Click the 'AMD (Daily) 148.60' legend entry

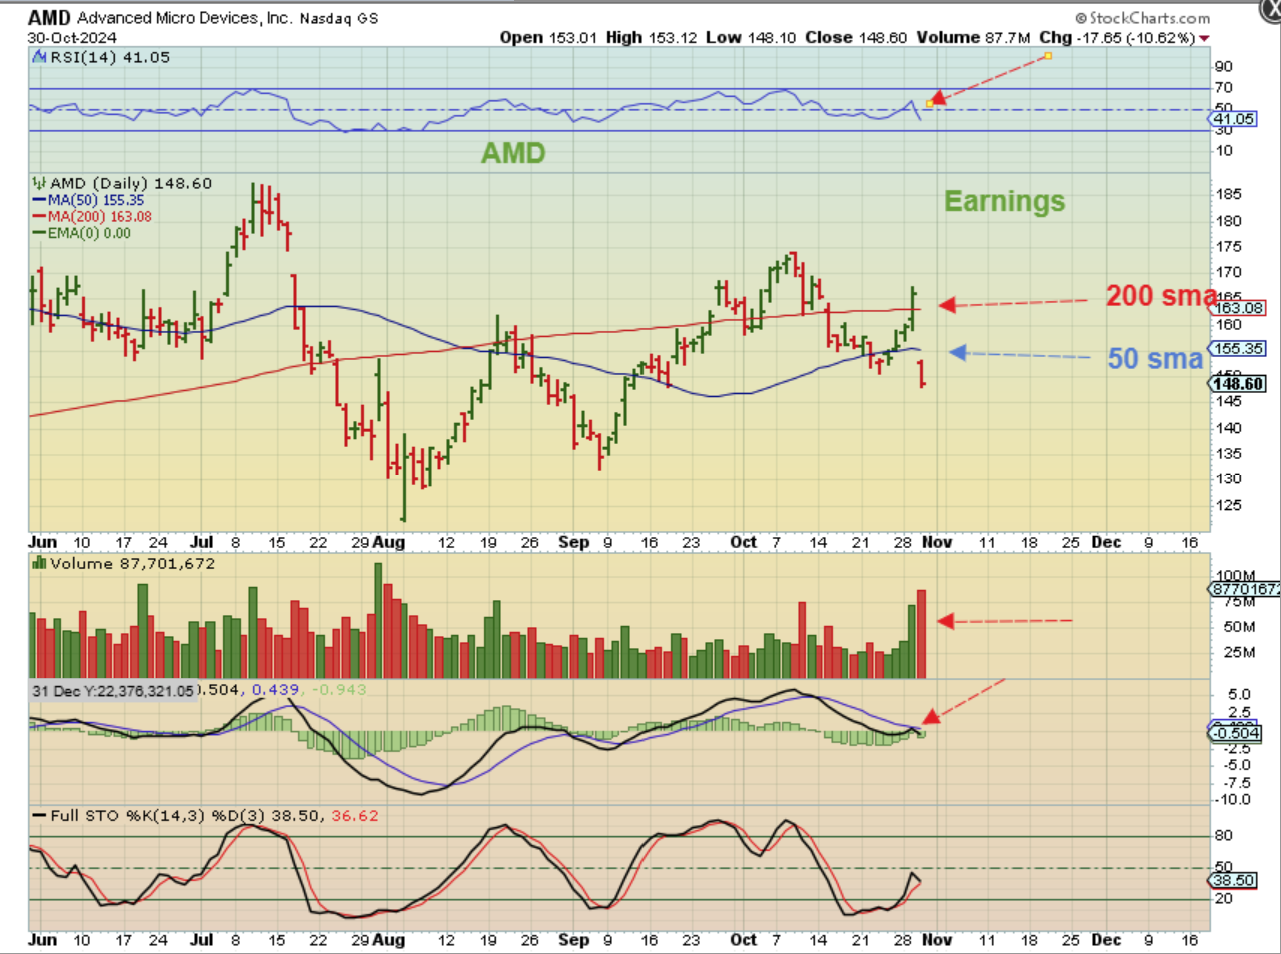pos(131,183)
